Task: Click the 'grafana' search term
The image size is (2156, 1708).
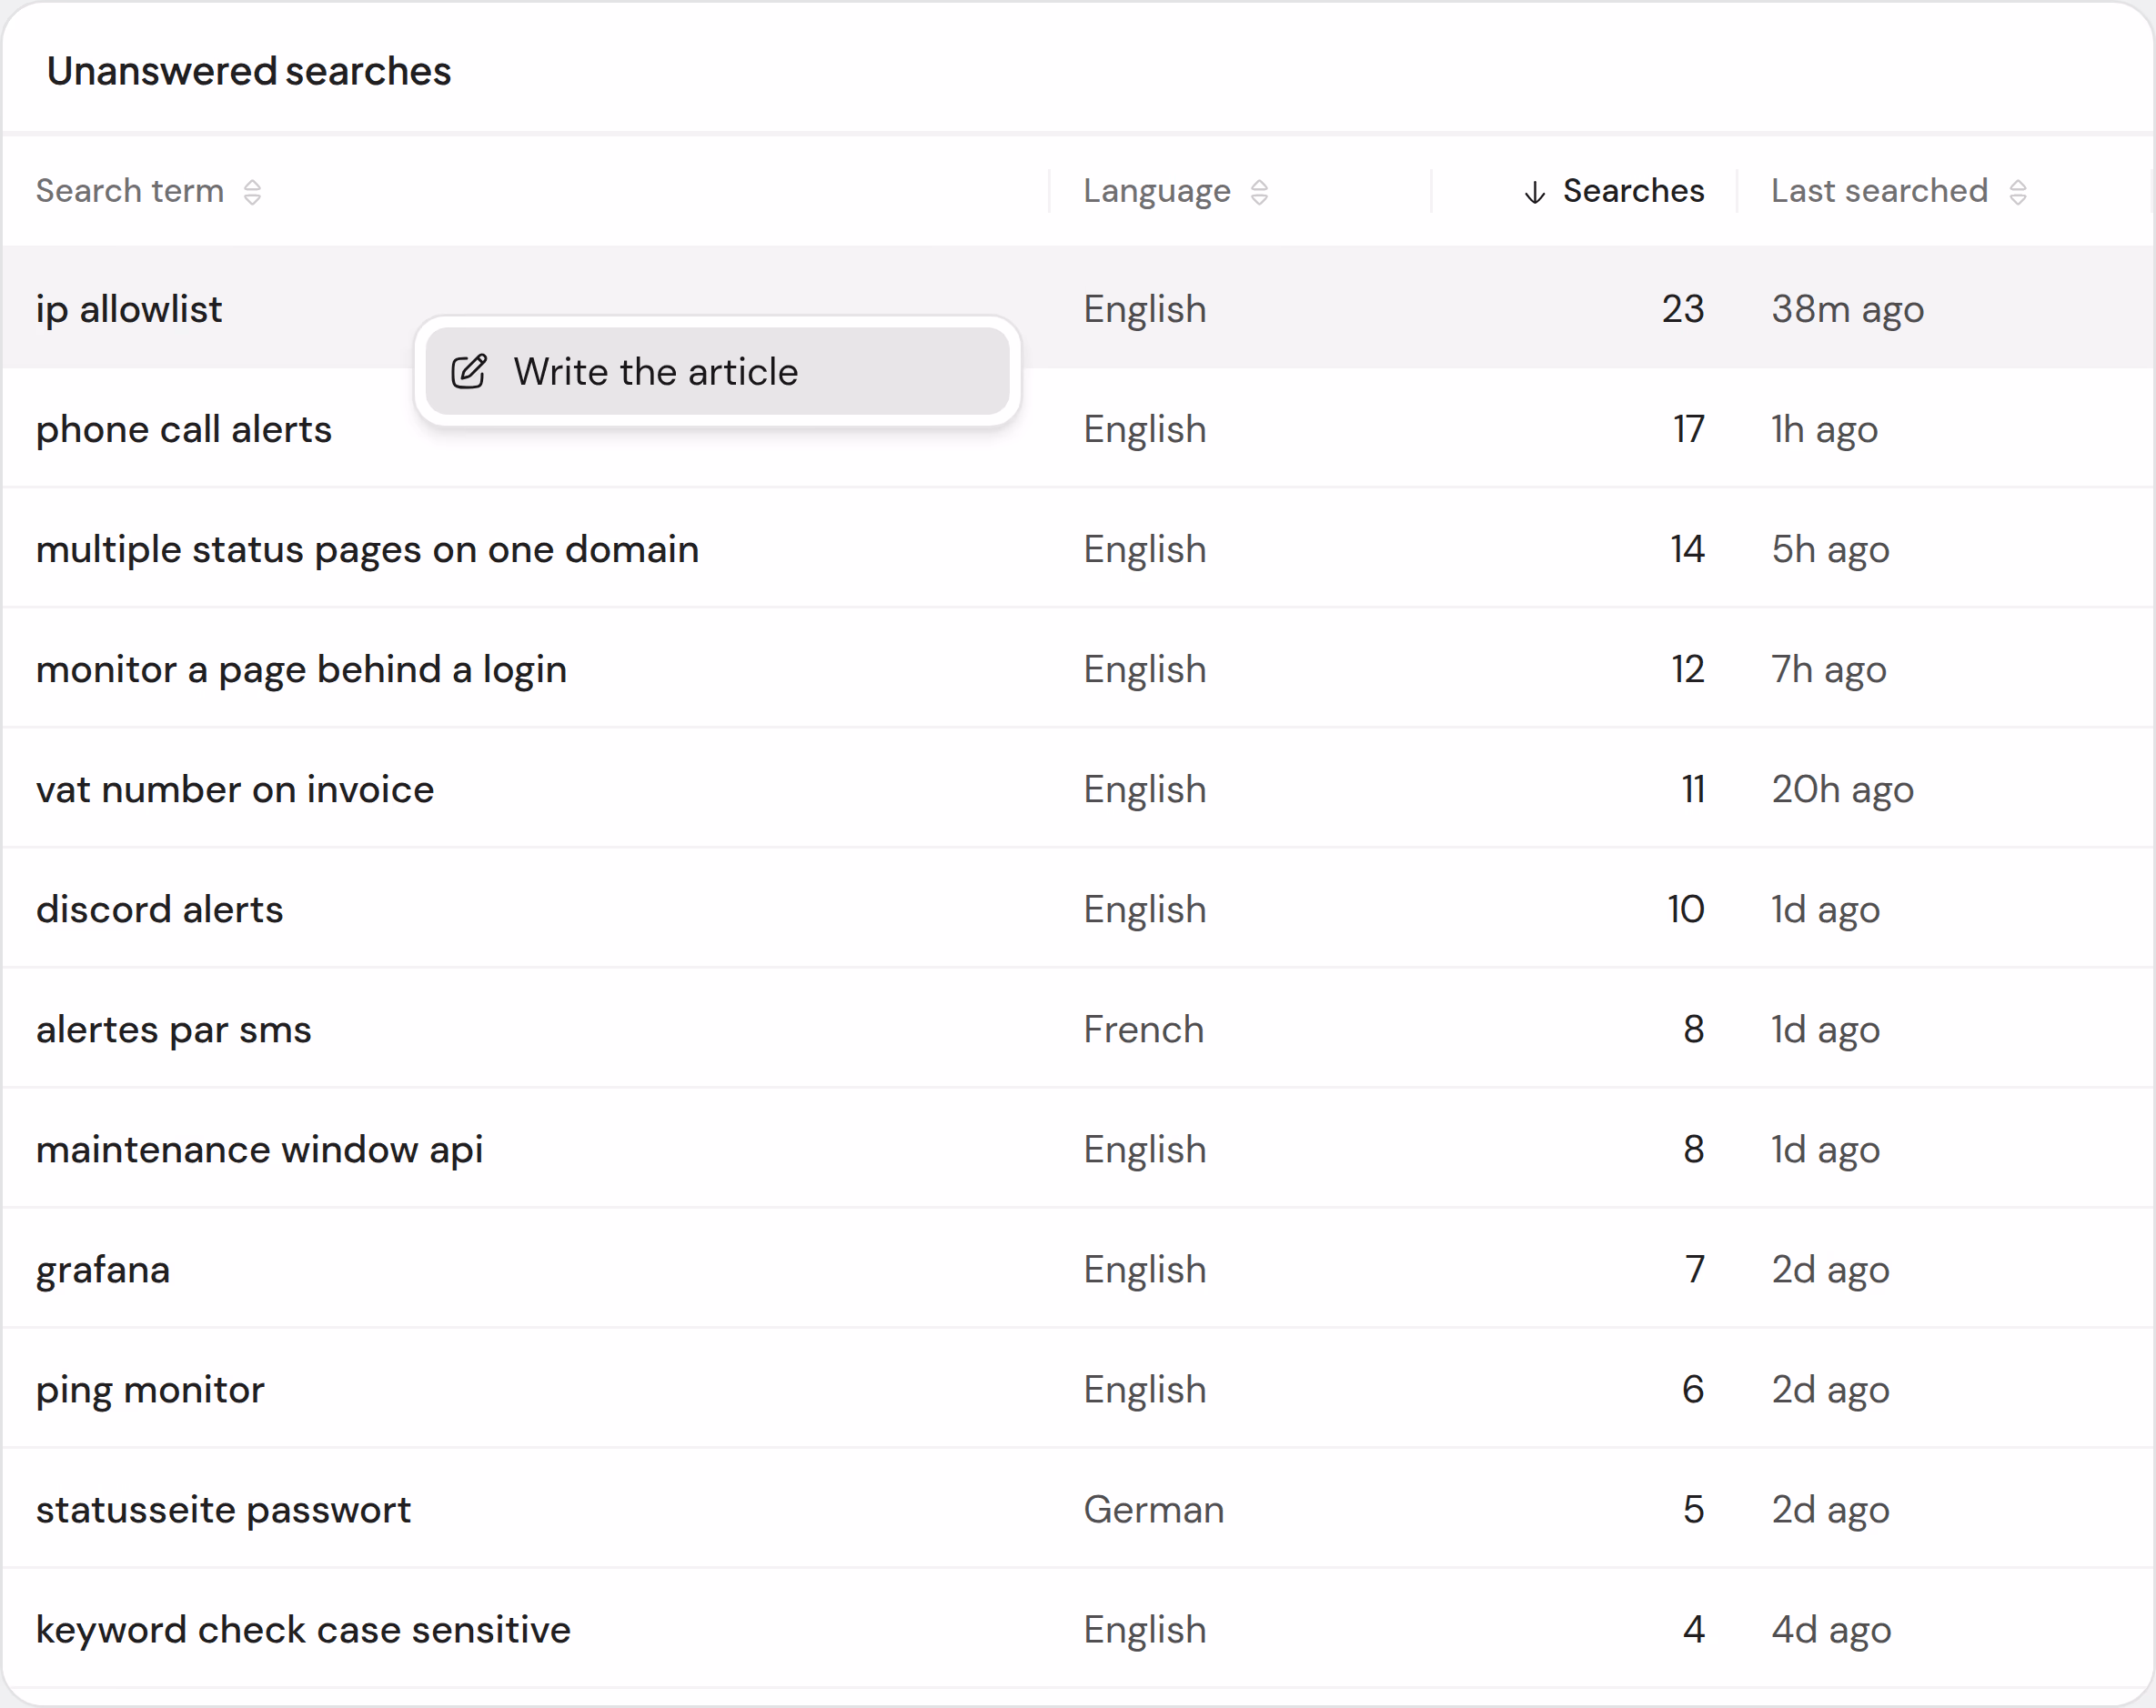Action: click(x=103, y=1269)
